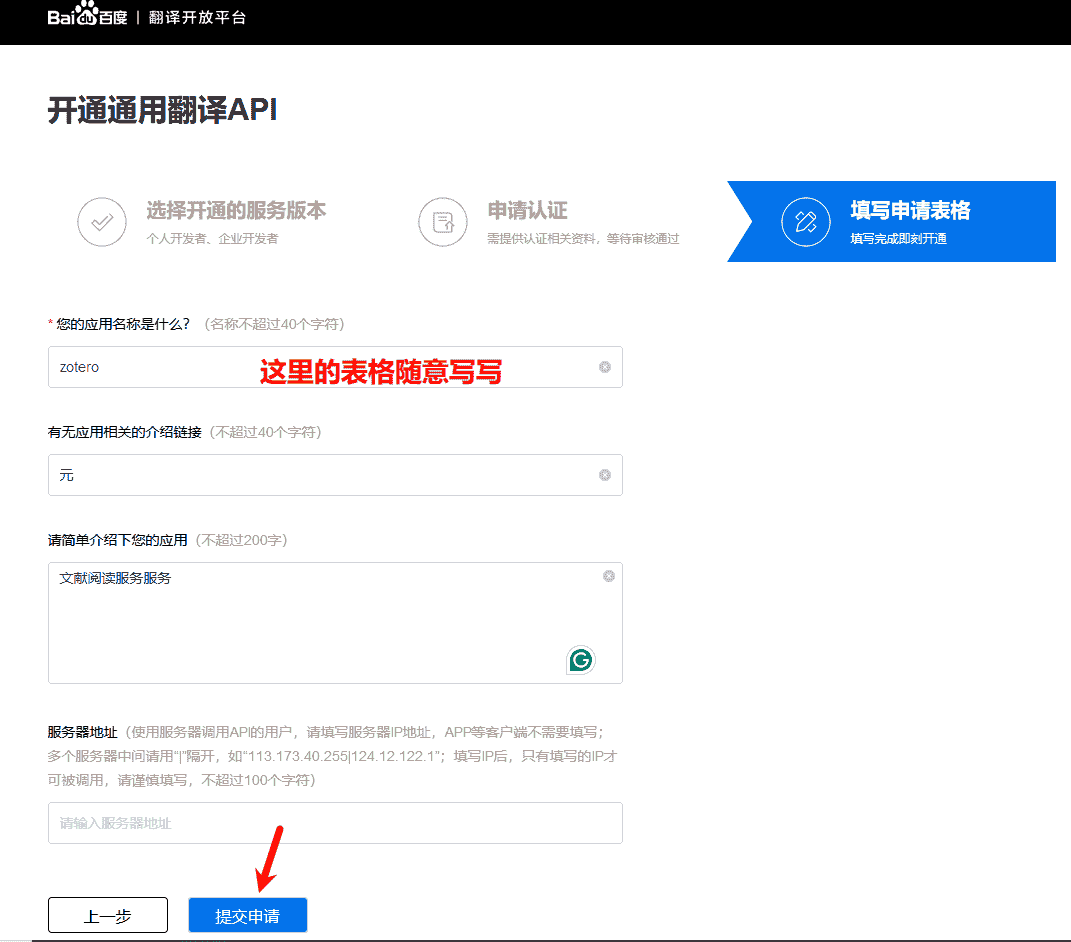1071x942 pixels.
Task: Submit the form via 提交申请 button
Action: click(247, 914)
